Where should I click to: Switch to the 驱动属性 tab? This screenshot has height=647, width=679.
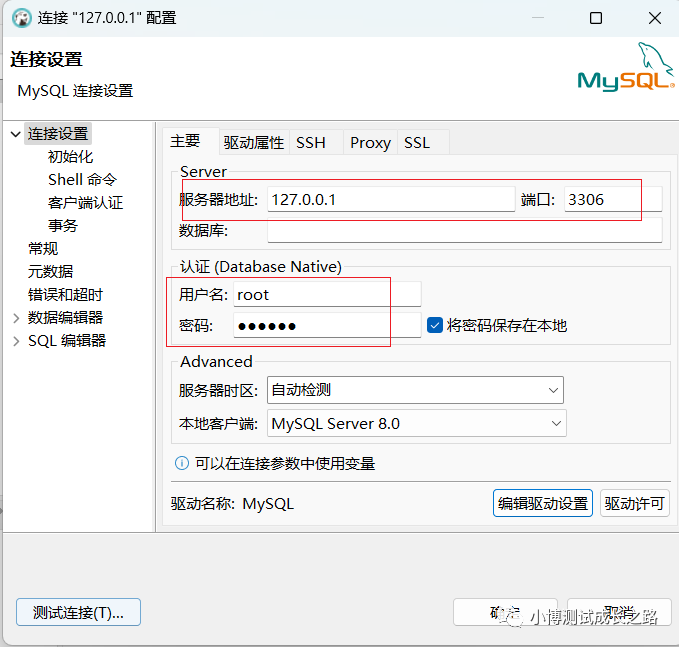[x=254, y=142]
